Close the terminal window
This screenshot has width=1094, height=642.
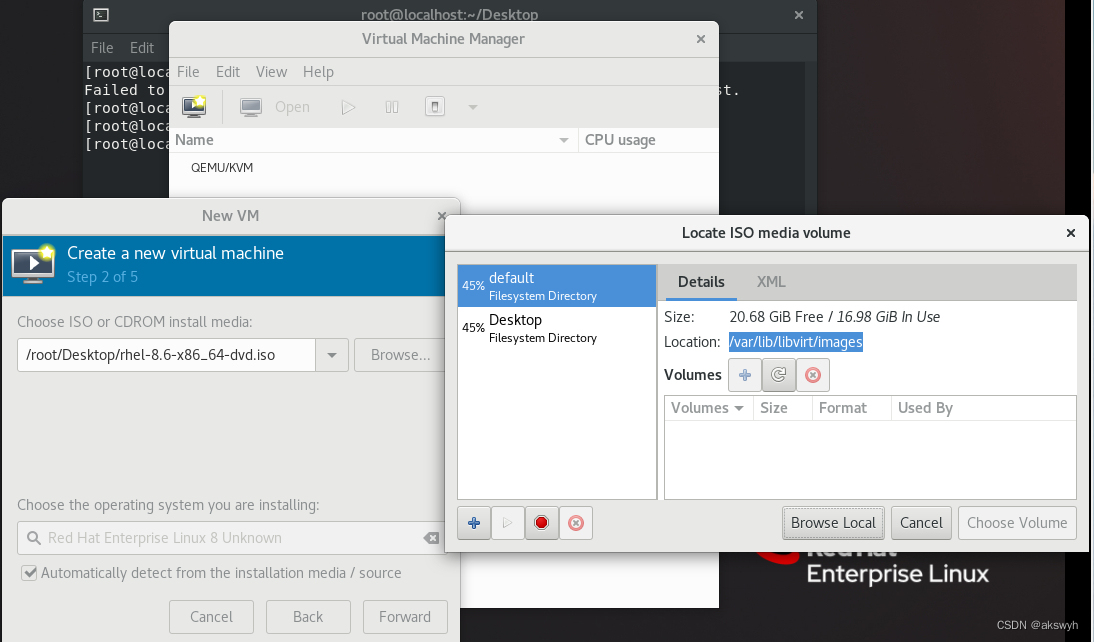coord(799,15)
